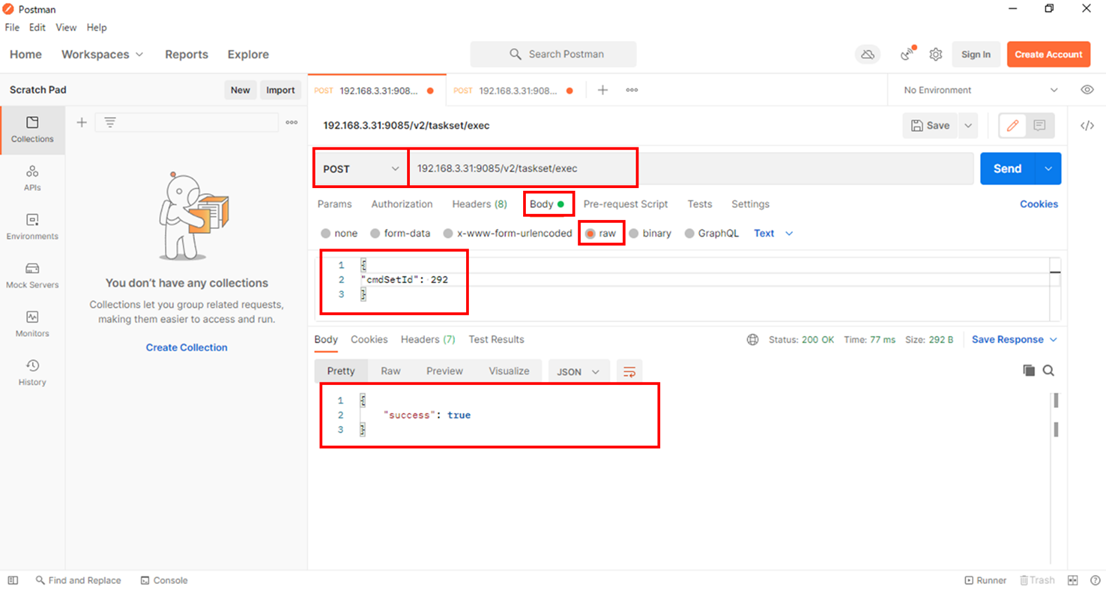This screenshot has height=590, width=1106.
Task: Open the code snippet panel icon
Action: click(1087, 126)
